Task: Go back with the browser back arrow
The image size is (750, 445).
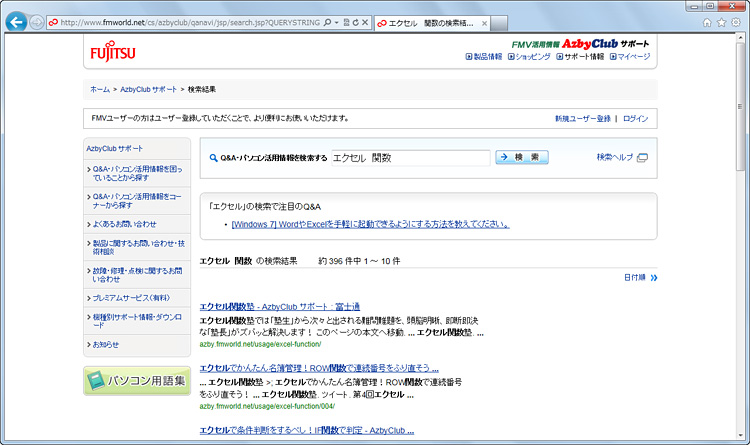Action: tap(16, 22)
